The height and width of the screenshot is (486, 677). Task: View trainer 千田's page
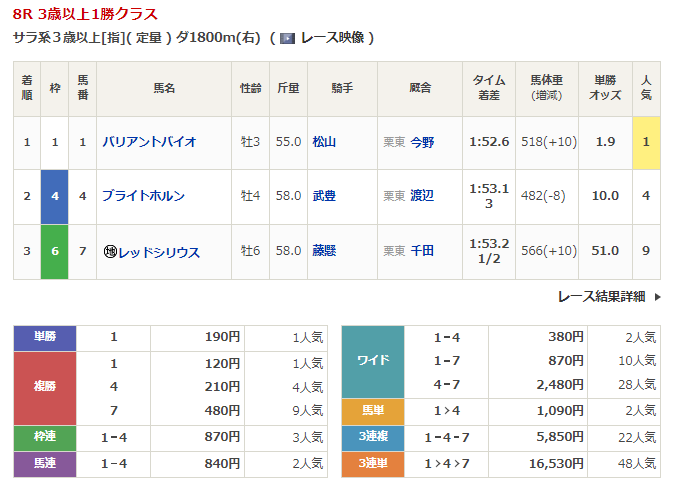pyautogui.click(x=422, y=252)
